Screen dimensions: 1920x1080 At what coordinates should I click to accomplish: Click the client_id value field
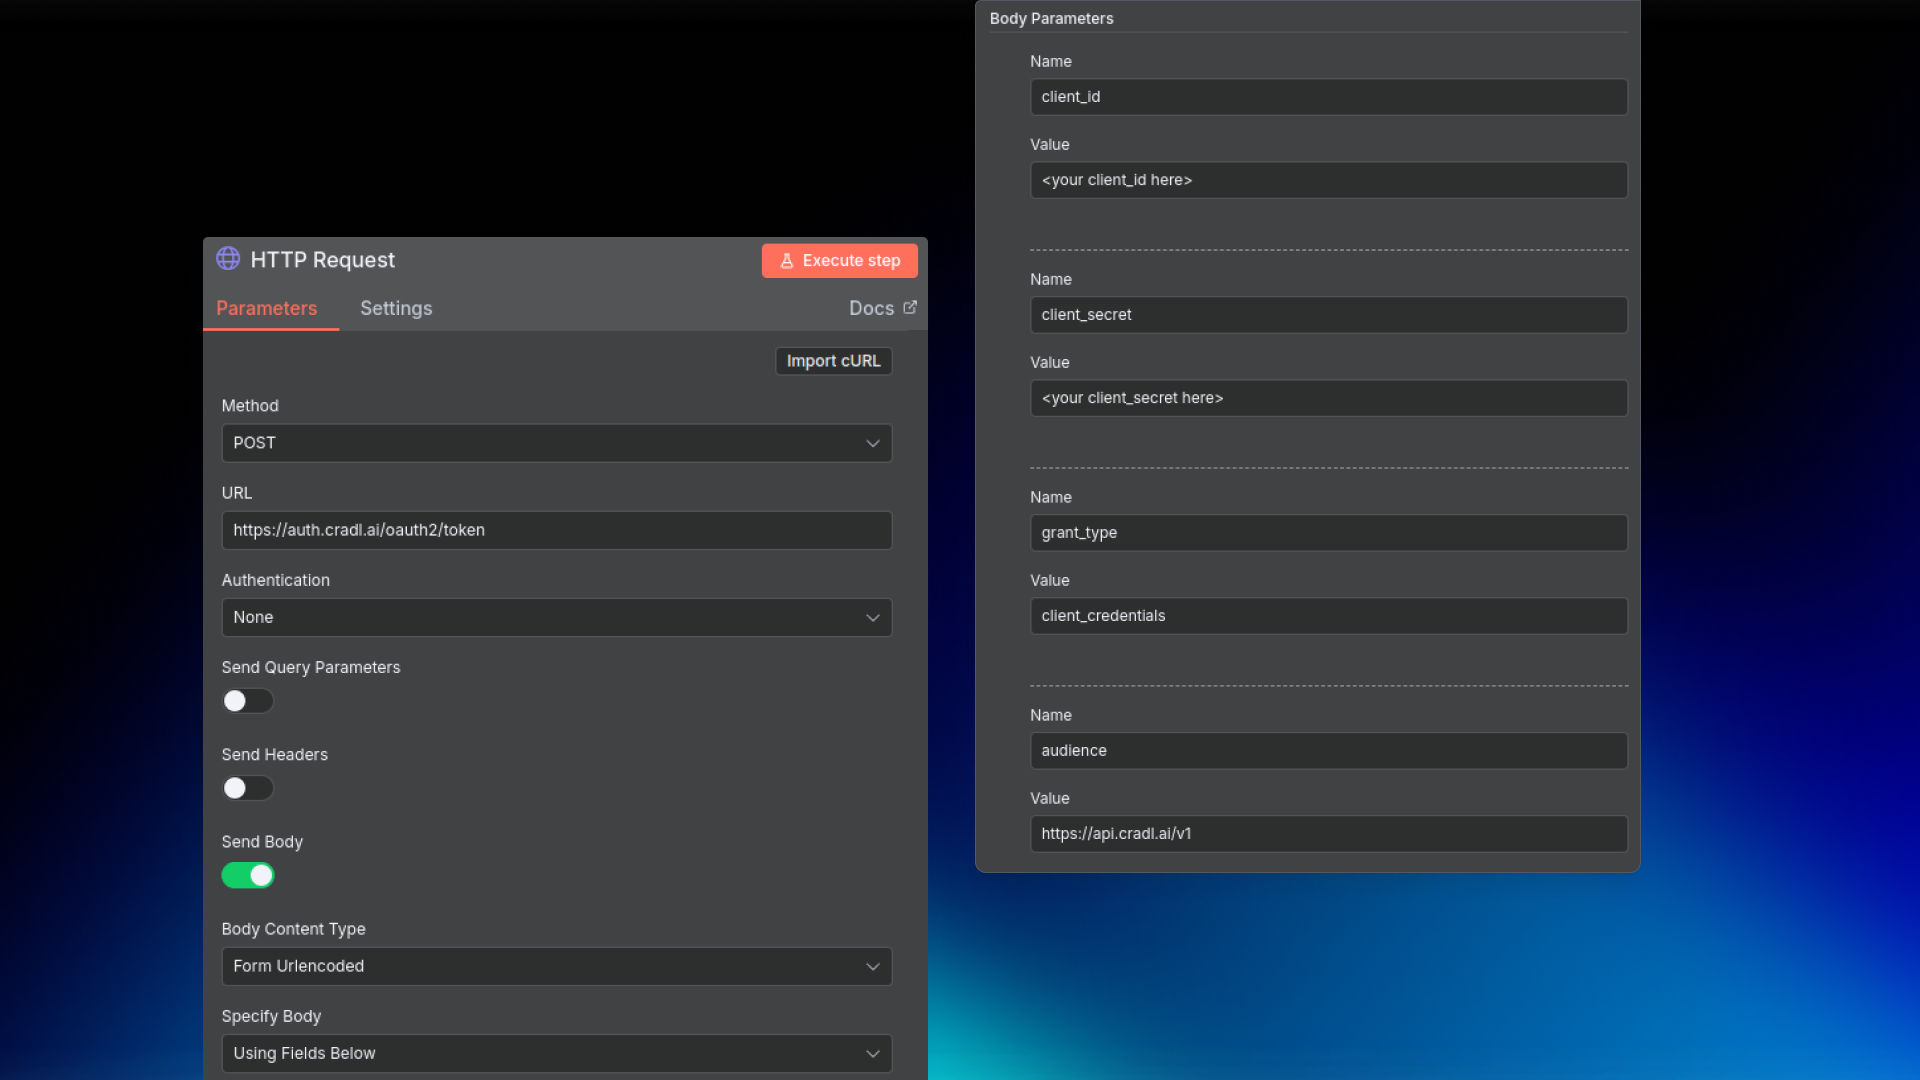pos(1328,180)
